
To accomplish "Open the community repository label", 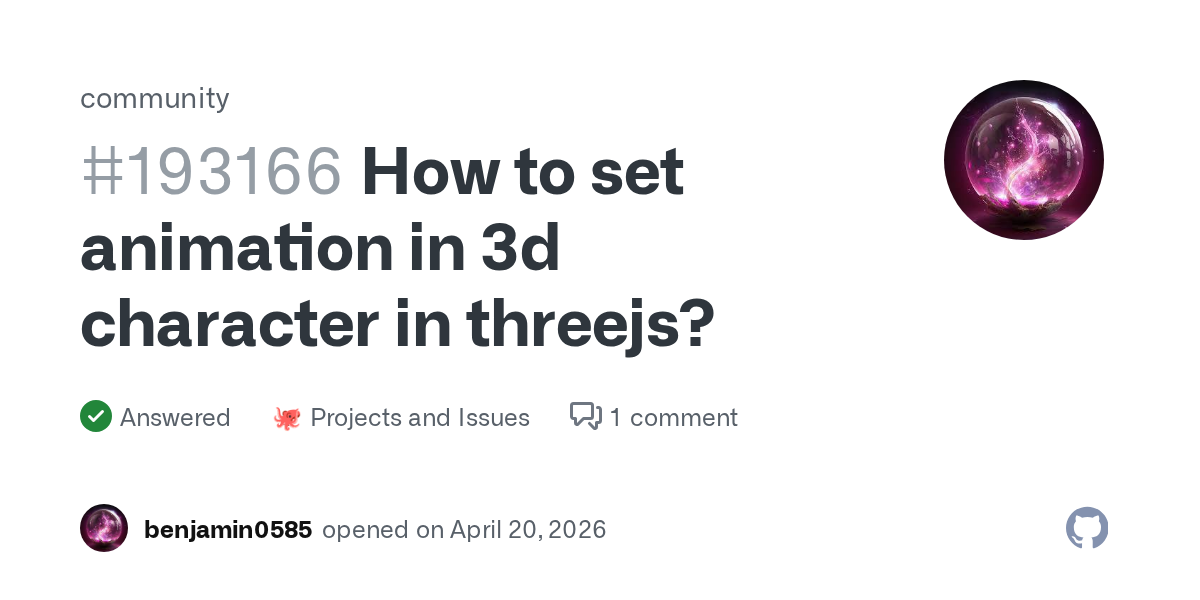I will point(155,98).
